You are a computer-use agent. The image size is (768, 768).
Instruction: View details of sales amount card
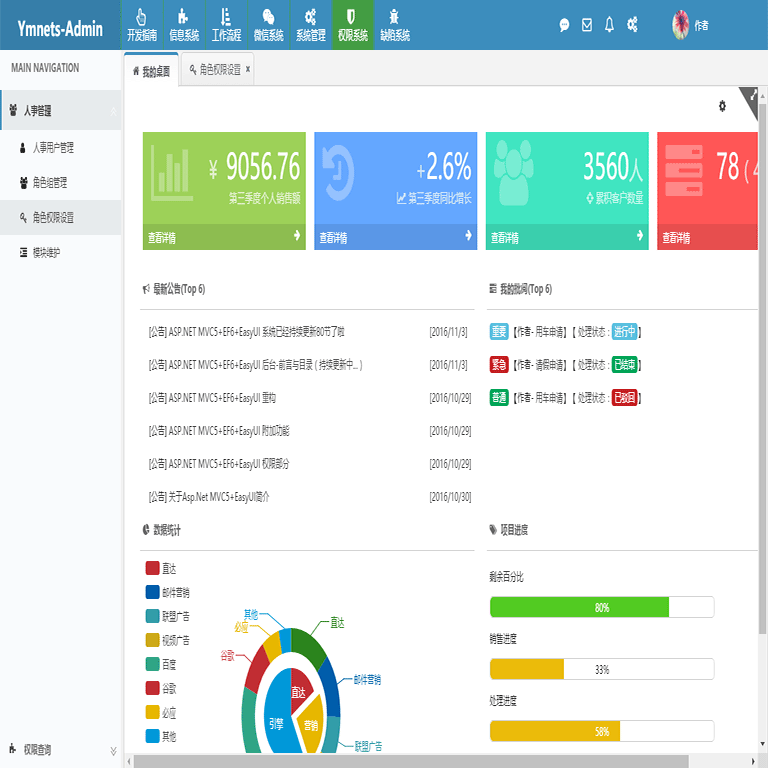(x=224, y=237)
